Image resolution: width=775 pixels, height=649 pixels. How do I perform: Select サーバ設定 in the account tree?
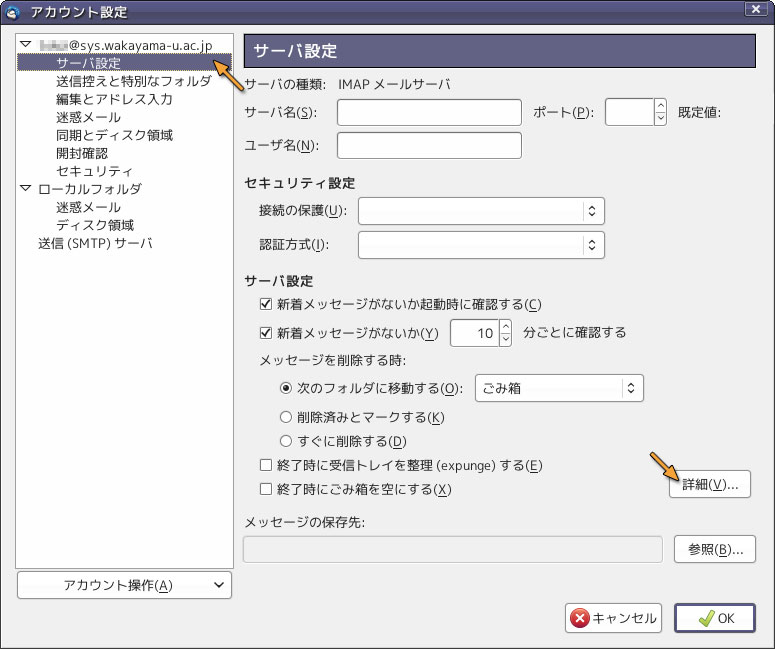point(124,63)
